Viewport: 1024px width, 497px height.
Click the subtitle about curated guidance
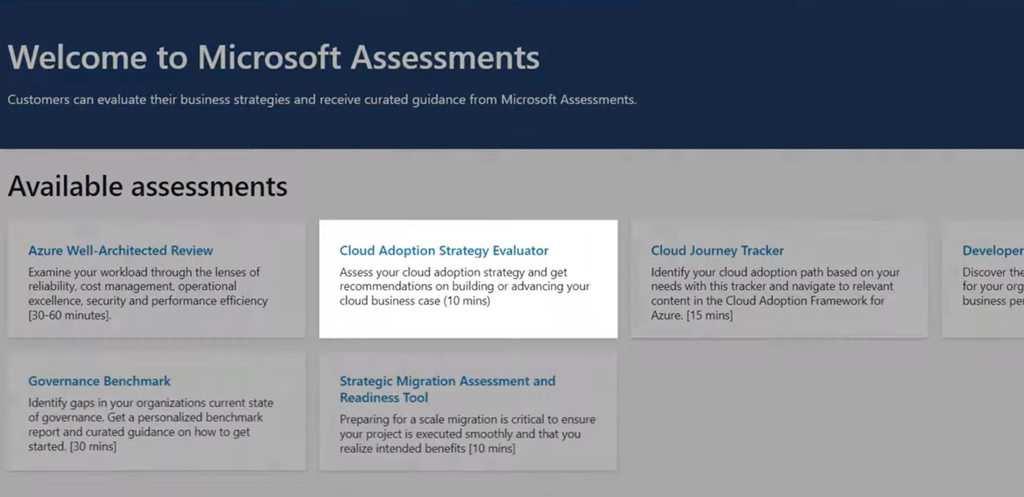click(x=322, y=100)
